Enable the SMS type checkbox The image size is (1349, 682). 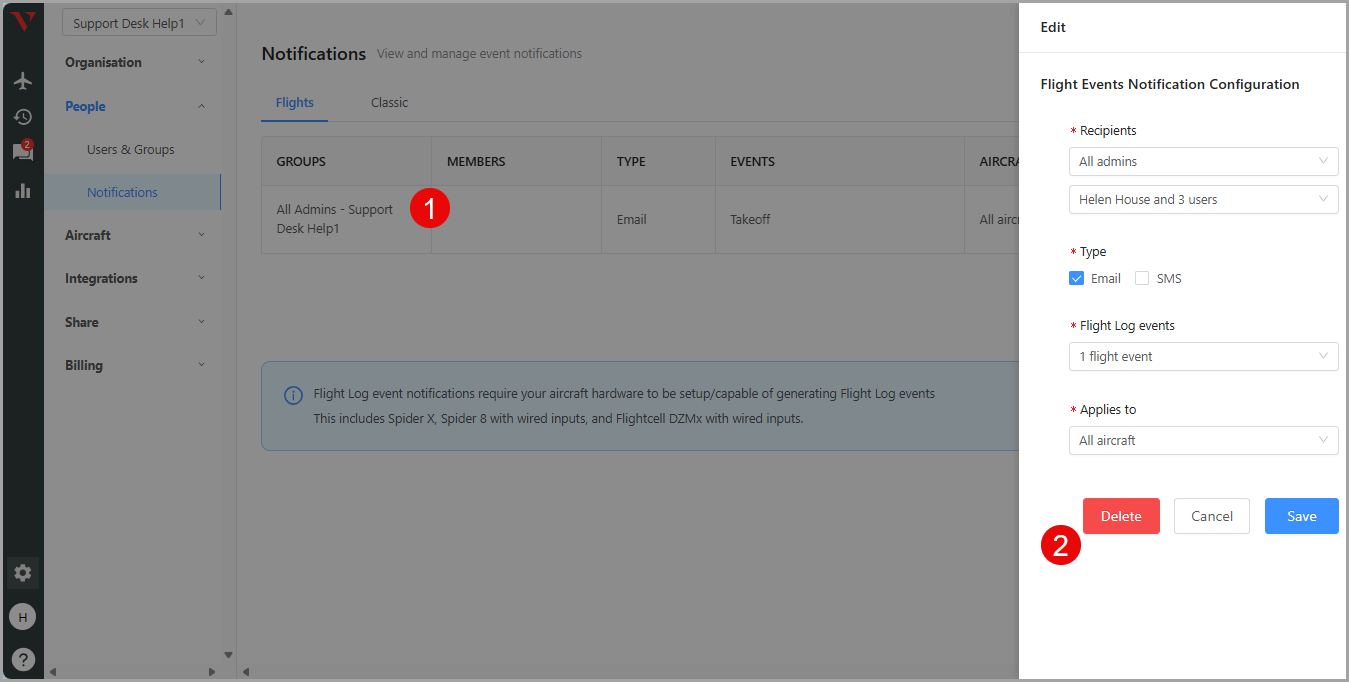pos(1142,279)
